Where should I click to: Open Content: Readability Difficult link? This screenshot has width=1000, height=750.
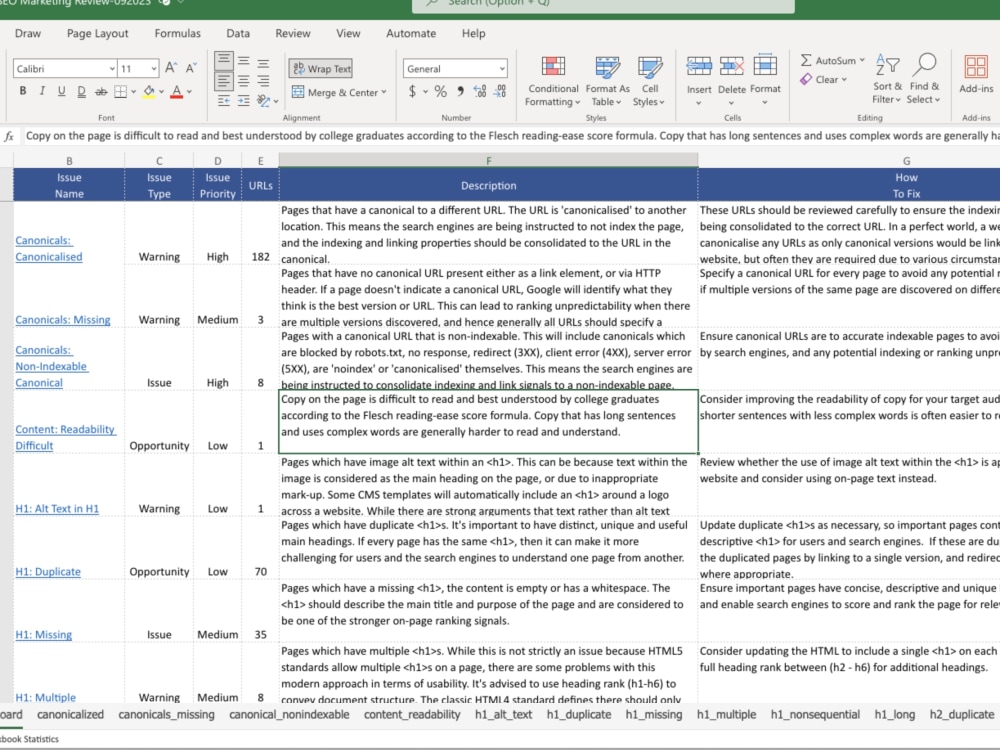[65, 438]
